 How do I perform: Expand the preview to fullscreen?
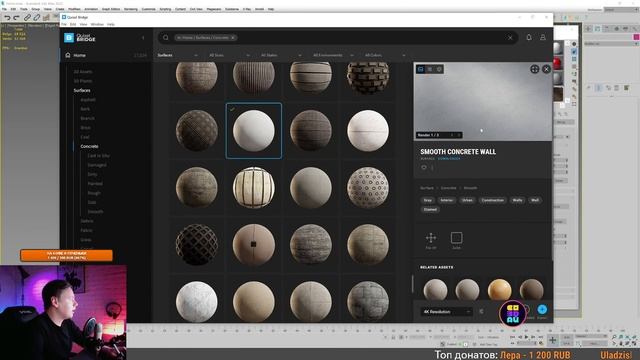tap(534, 69)
